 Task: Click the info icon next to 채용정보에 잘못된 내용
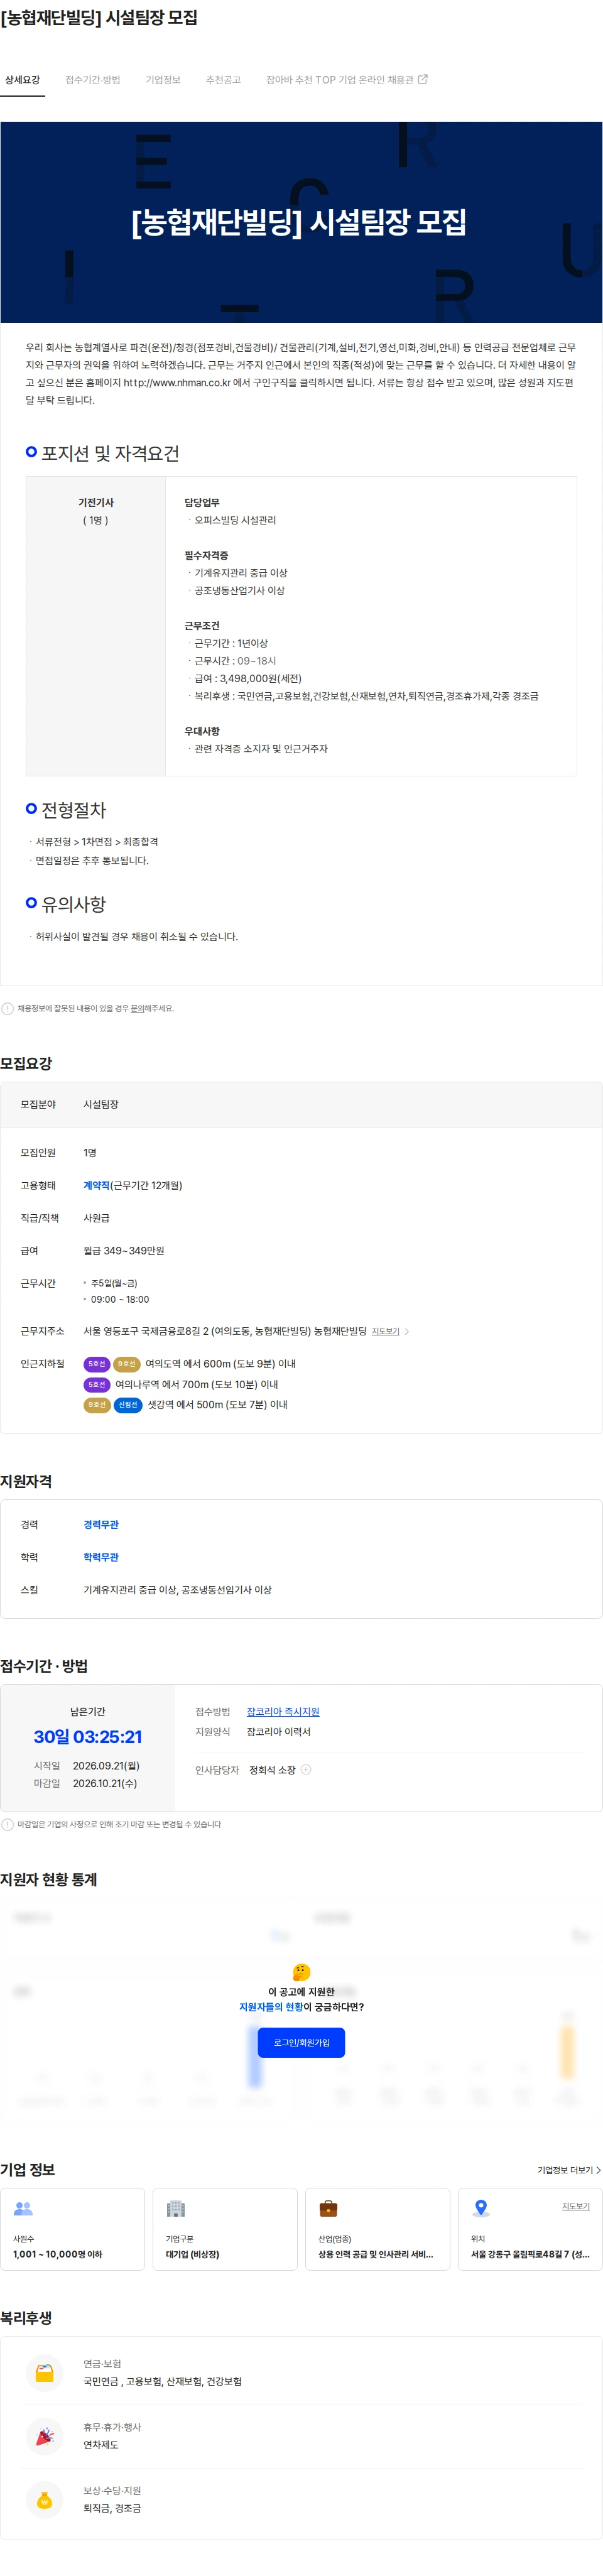tap(7, 1008)
